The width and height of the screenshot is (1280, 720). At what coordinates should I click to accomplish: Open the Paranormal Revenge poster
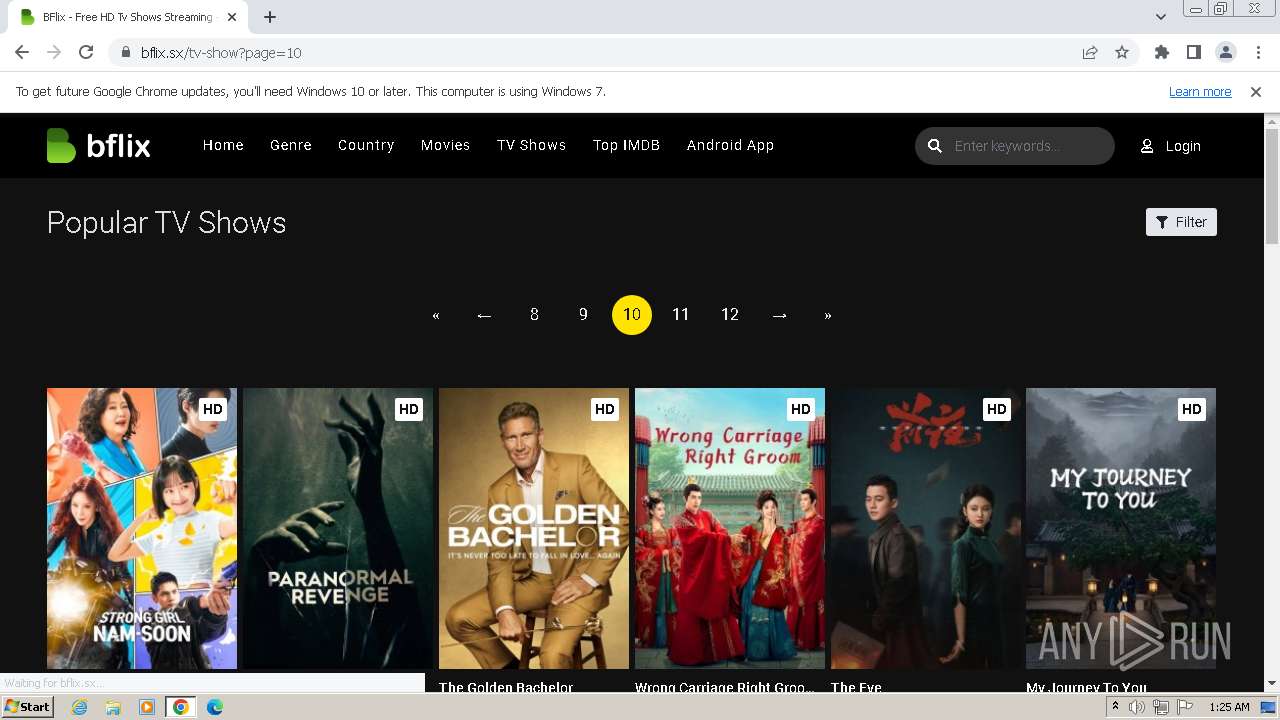point(338,528)
